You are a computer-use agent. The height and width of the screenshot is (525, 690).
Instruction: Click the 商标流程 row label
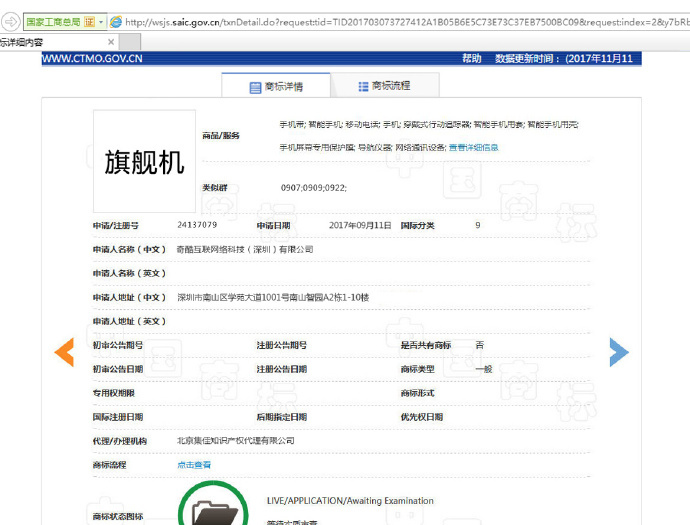tap(110, 465)
